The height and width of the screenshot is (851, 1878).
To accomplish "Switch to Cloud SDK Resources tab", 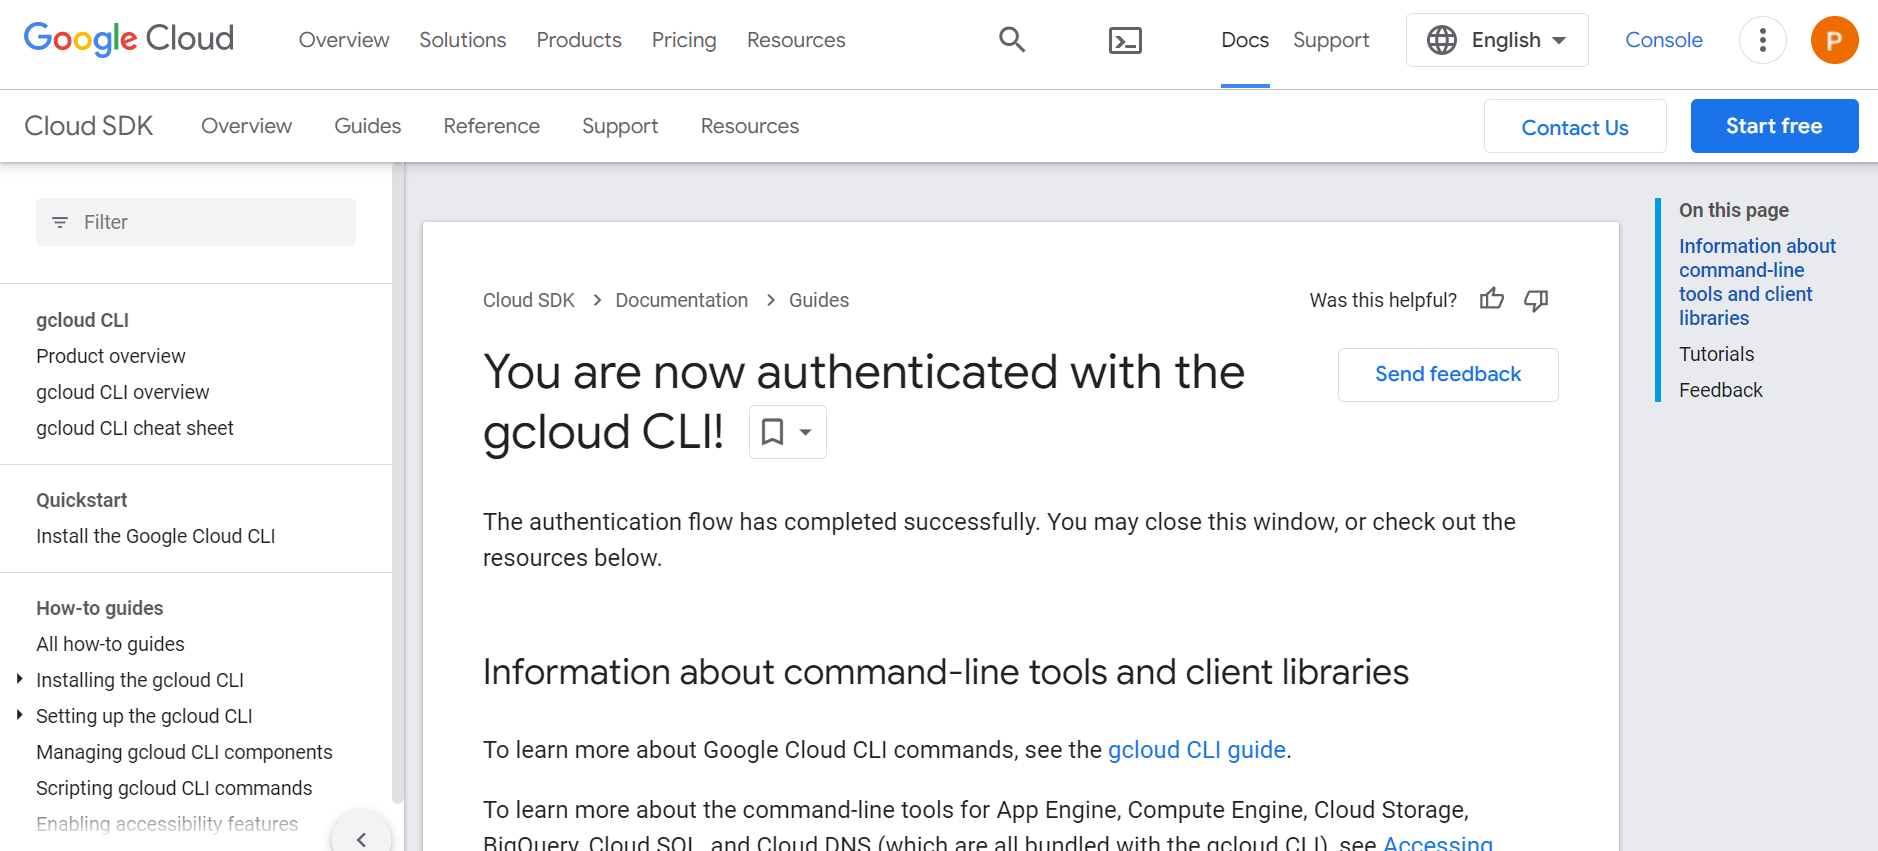I will [x=750, y=126].
